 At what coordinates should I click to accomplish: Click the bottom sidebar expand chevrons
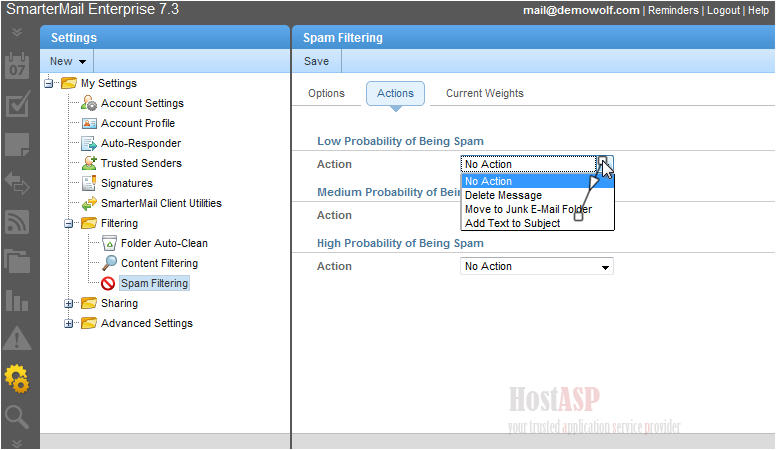coord(17,443)
